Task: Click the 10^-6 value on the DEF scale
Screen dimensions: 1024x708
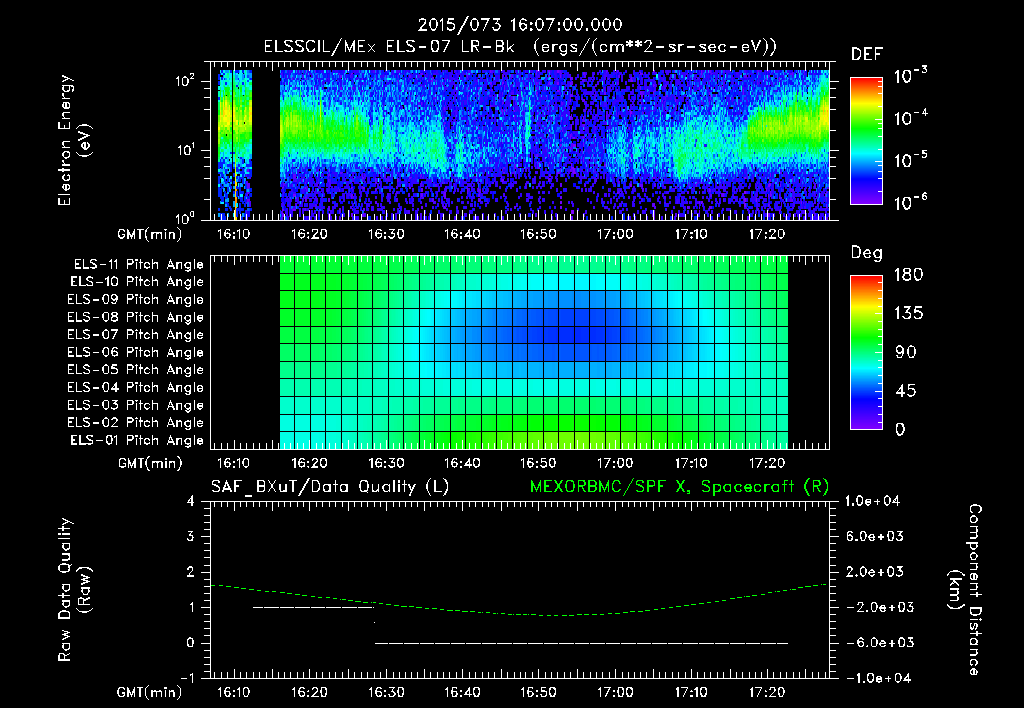Action: [x=911, y=202]
